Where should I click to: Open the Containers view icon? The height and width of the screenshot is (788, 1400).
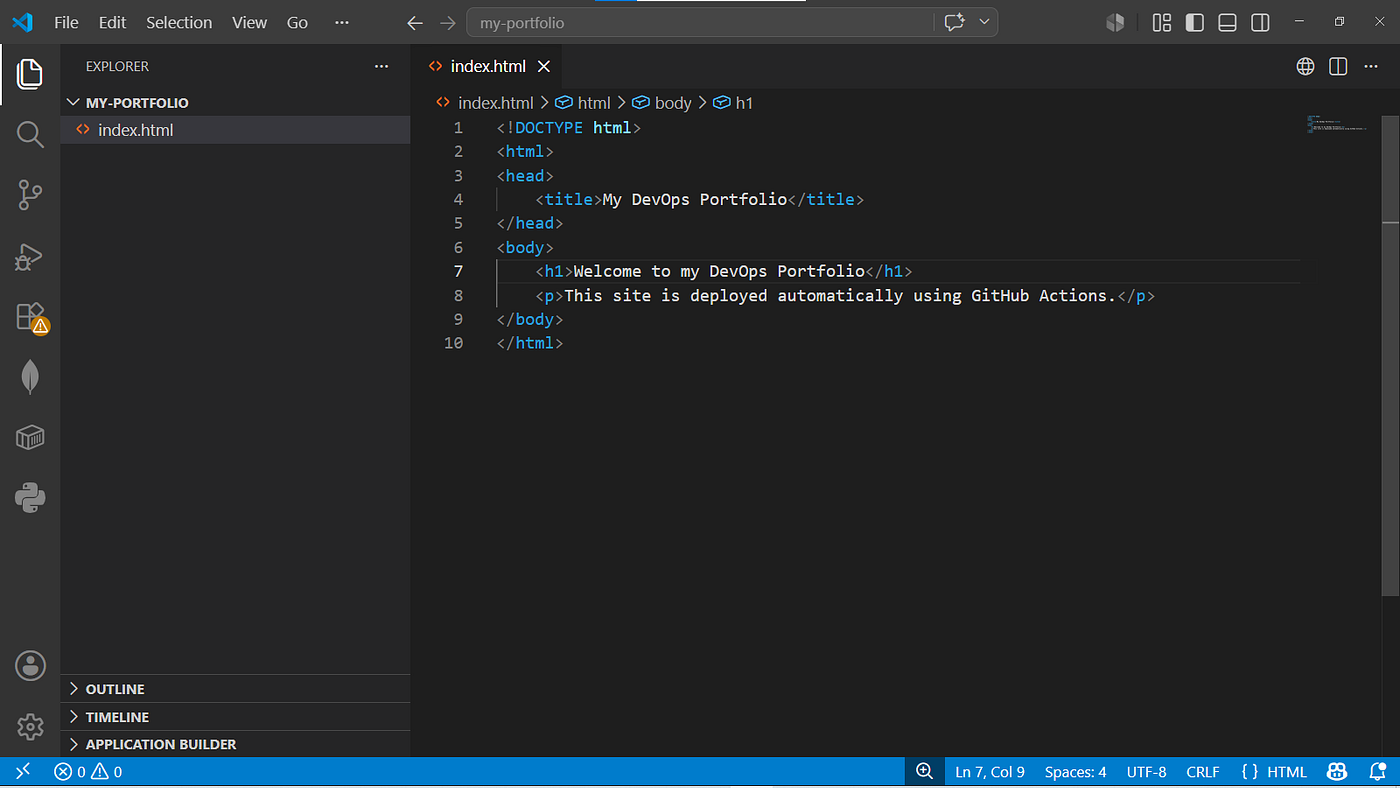coord(30,437)
